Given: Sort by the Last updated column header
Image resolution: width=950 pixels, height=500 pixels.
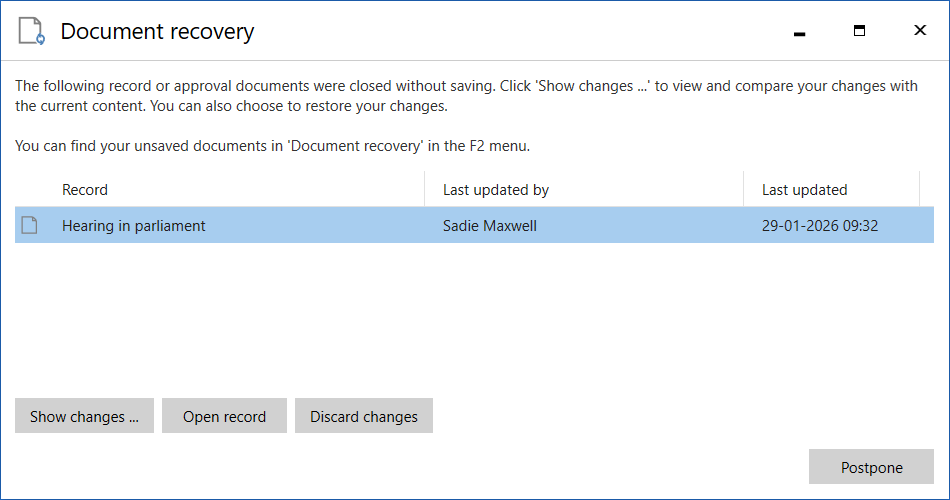Looking at the screenshot, I should pos(805,190).
